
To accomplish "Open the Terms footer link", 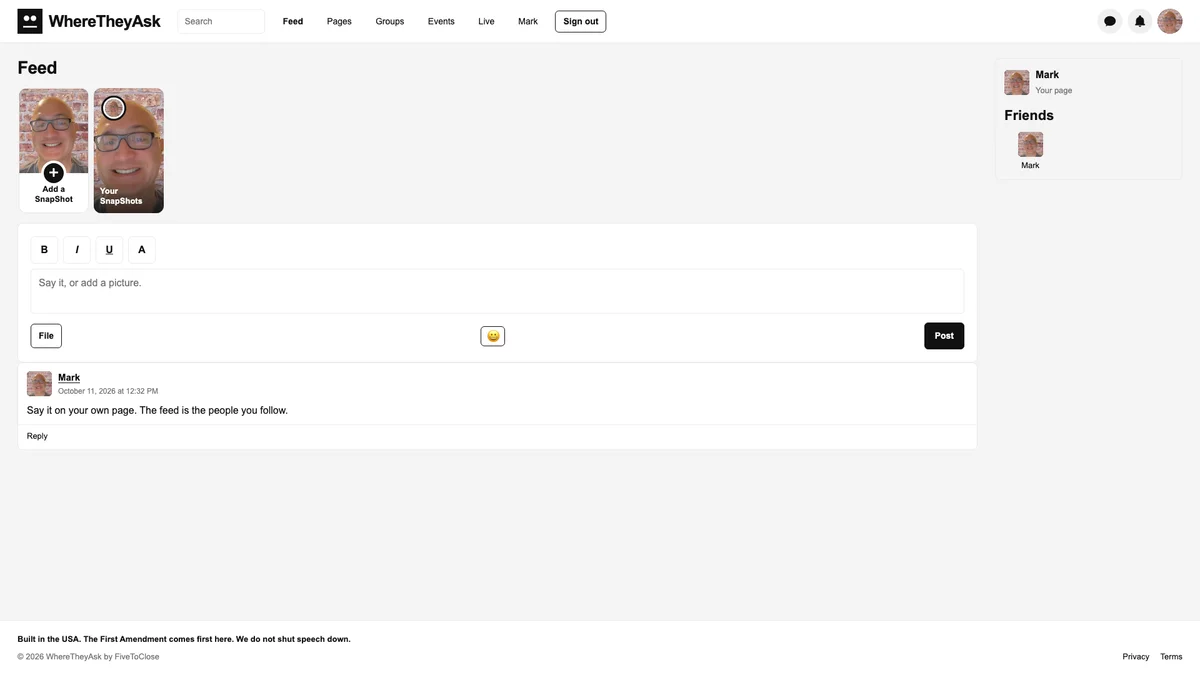I will click(1171, 657).
